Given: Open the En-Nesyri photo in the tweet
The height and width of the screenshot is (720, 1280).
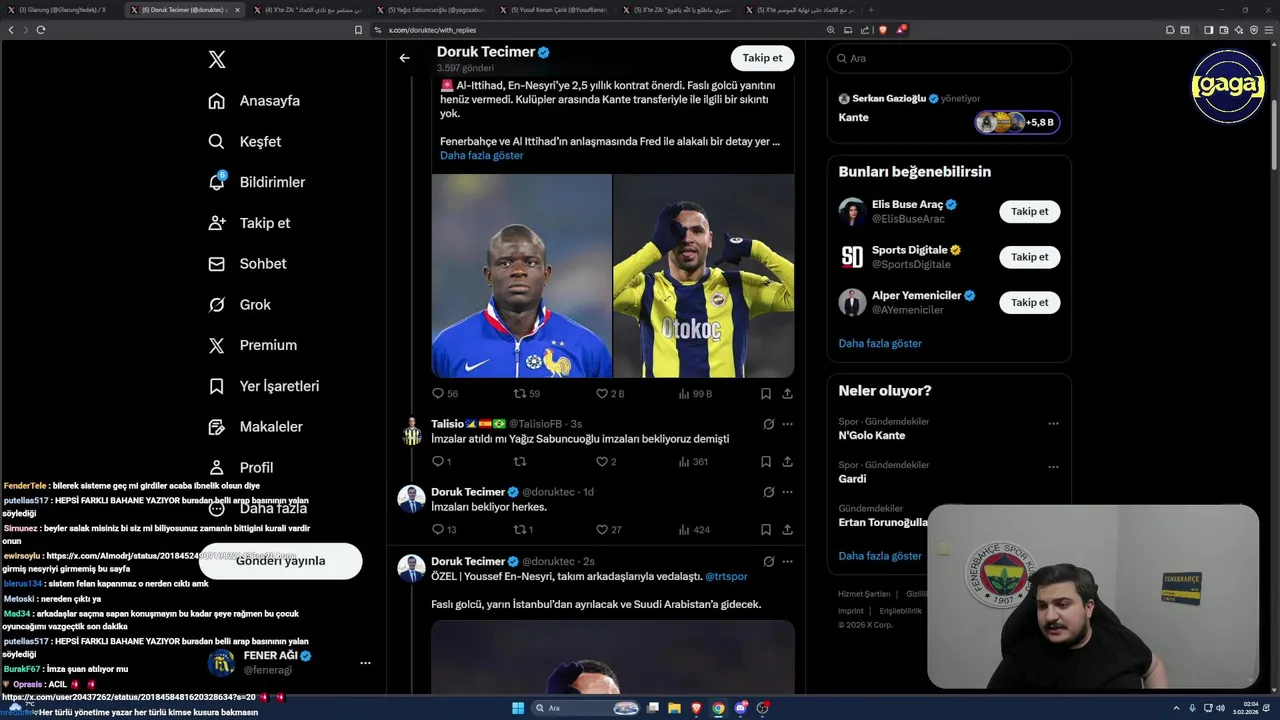Looking at the screenshot, I should coord(704,276).
